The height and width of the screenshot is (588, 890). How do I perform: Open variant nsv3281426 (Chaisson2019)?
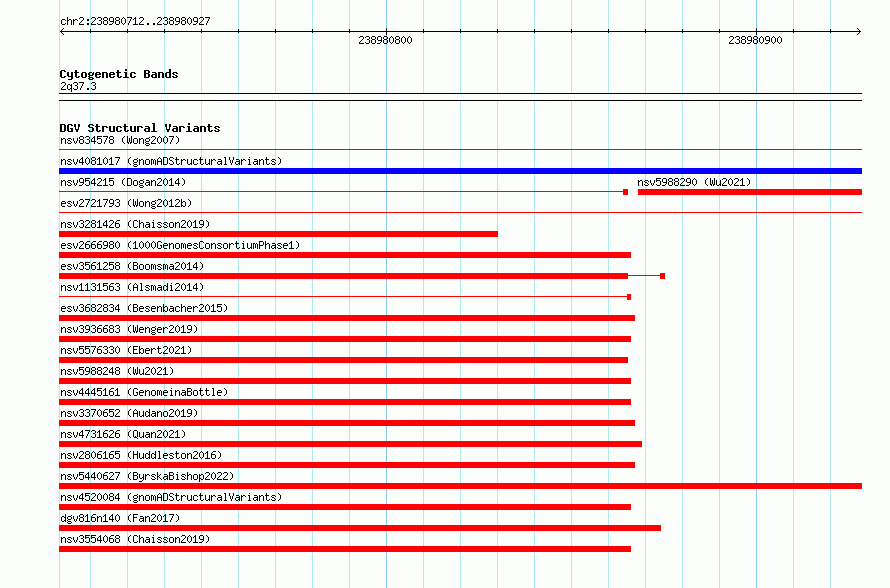click(135, 224)
